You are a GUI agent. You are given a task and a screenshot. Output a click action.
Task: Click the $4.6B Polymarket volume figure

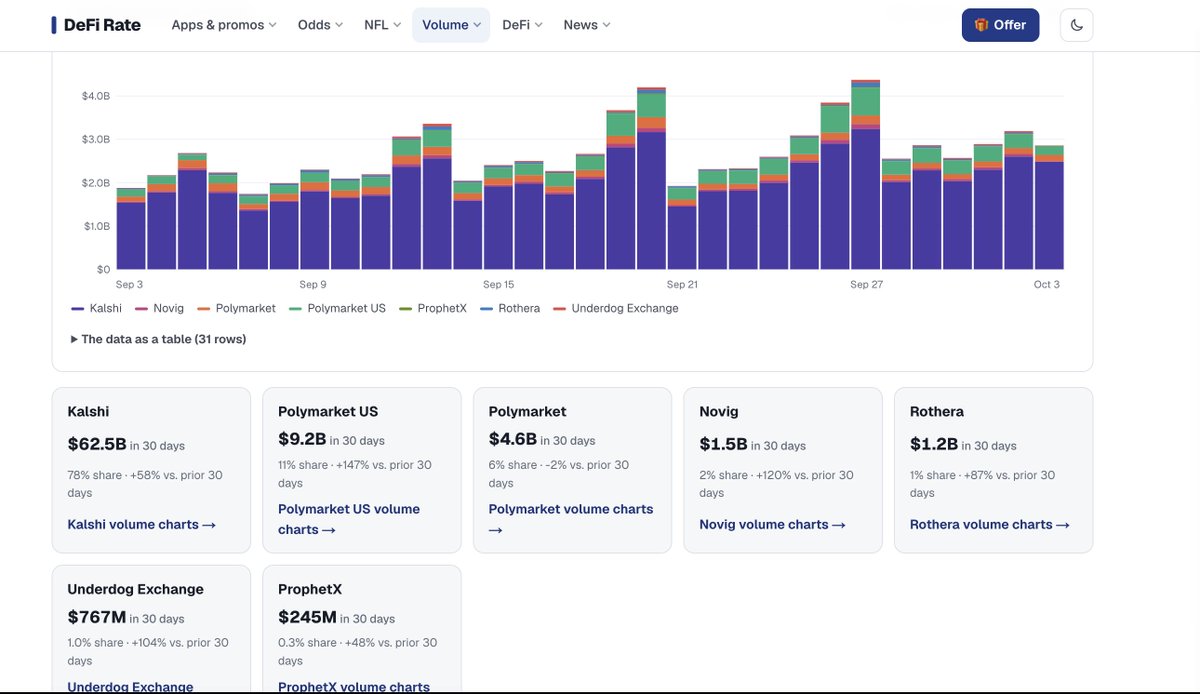(513, 438)
